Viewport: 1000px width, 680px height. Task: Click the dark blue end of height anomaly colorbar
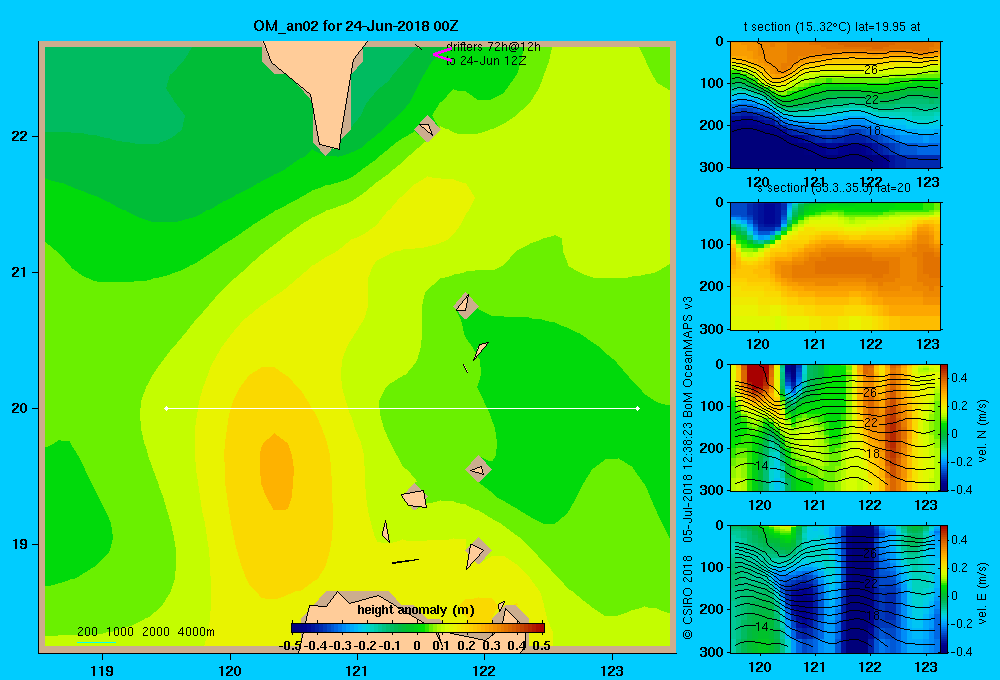297,628
